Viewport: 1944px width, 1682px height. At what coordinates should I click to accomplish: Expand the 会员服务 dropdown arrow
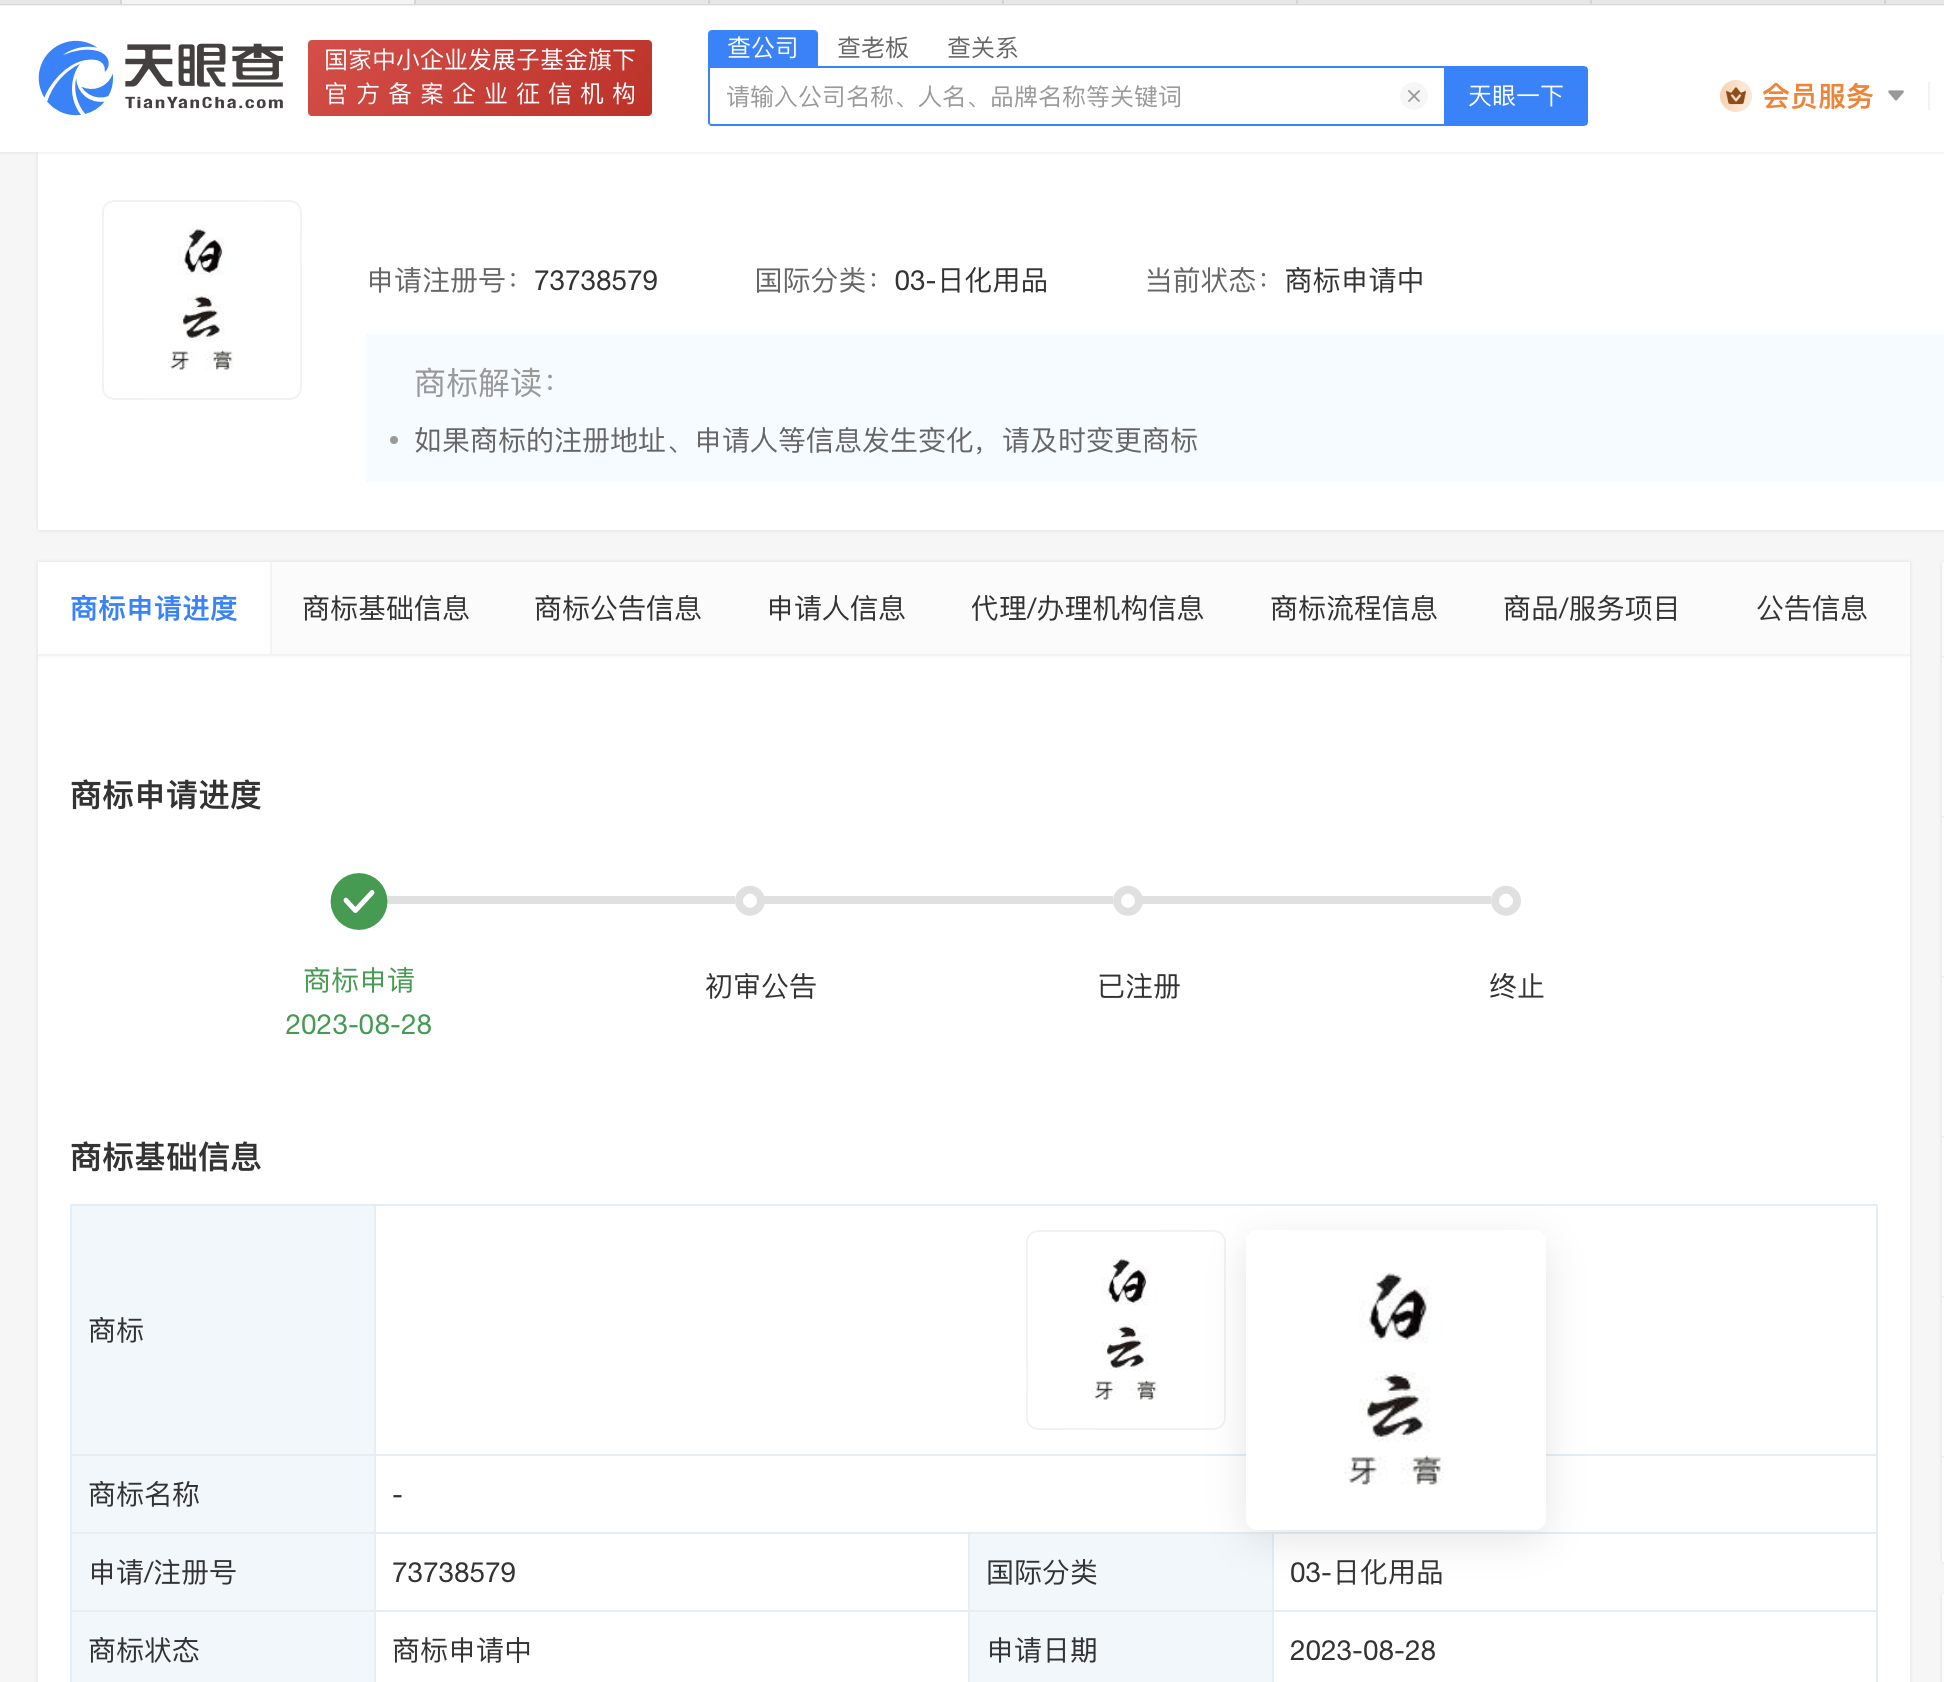coord(1896,96)
